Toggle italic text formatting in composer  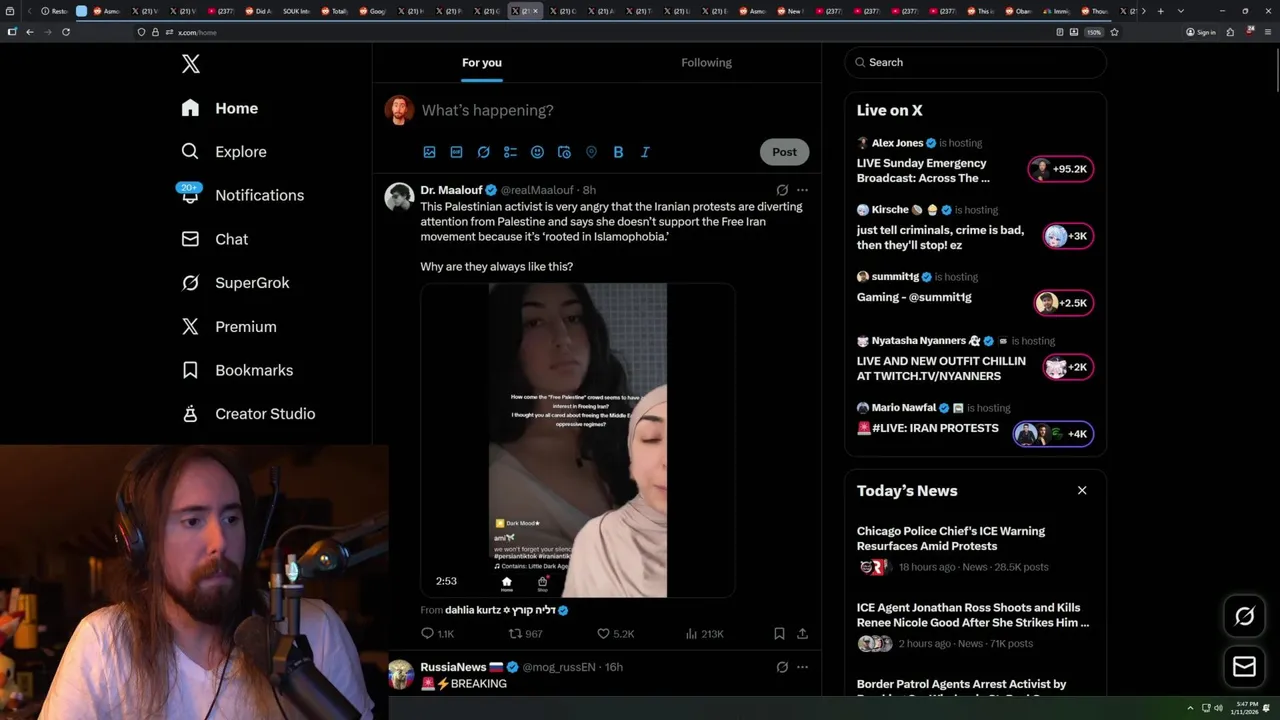click(645, 152)
